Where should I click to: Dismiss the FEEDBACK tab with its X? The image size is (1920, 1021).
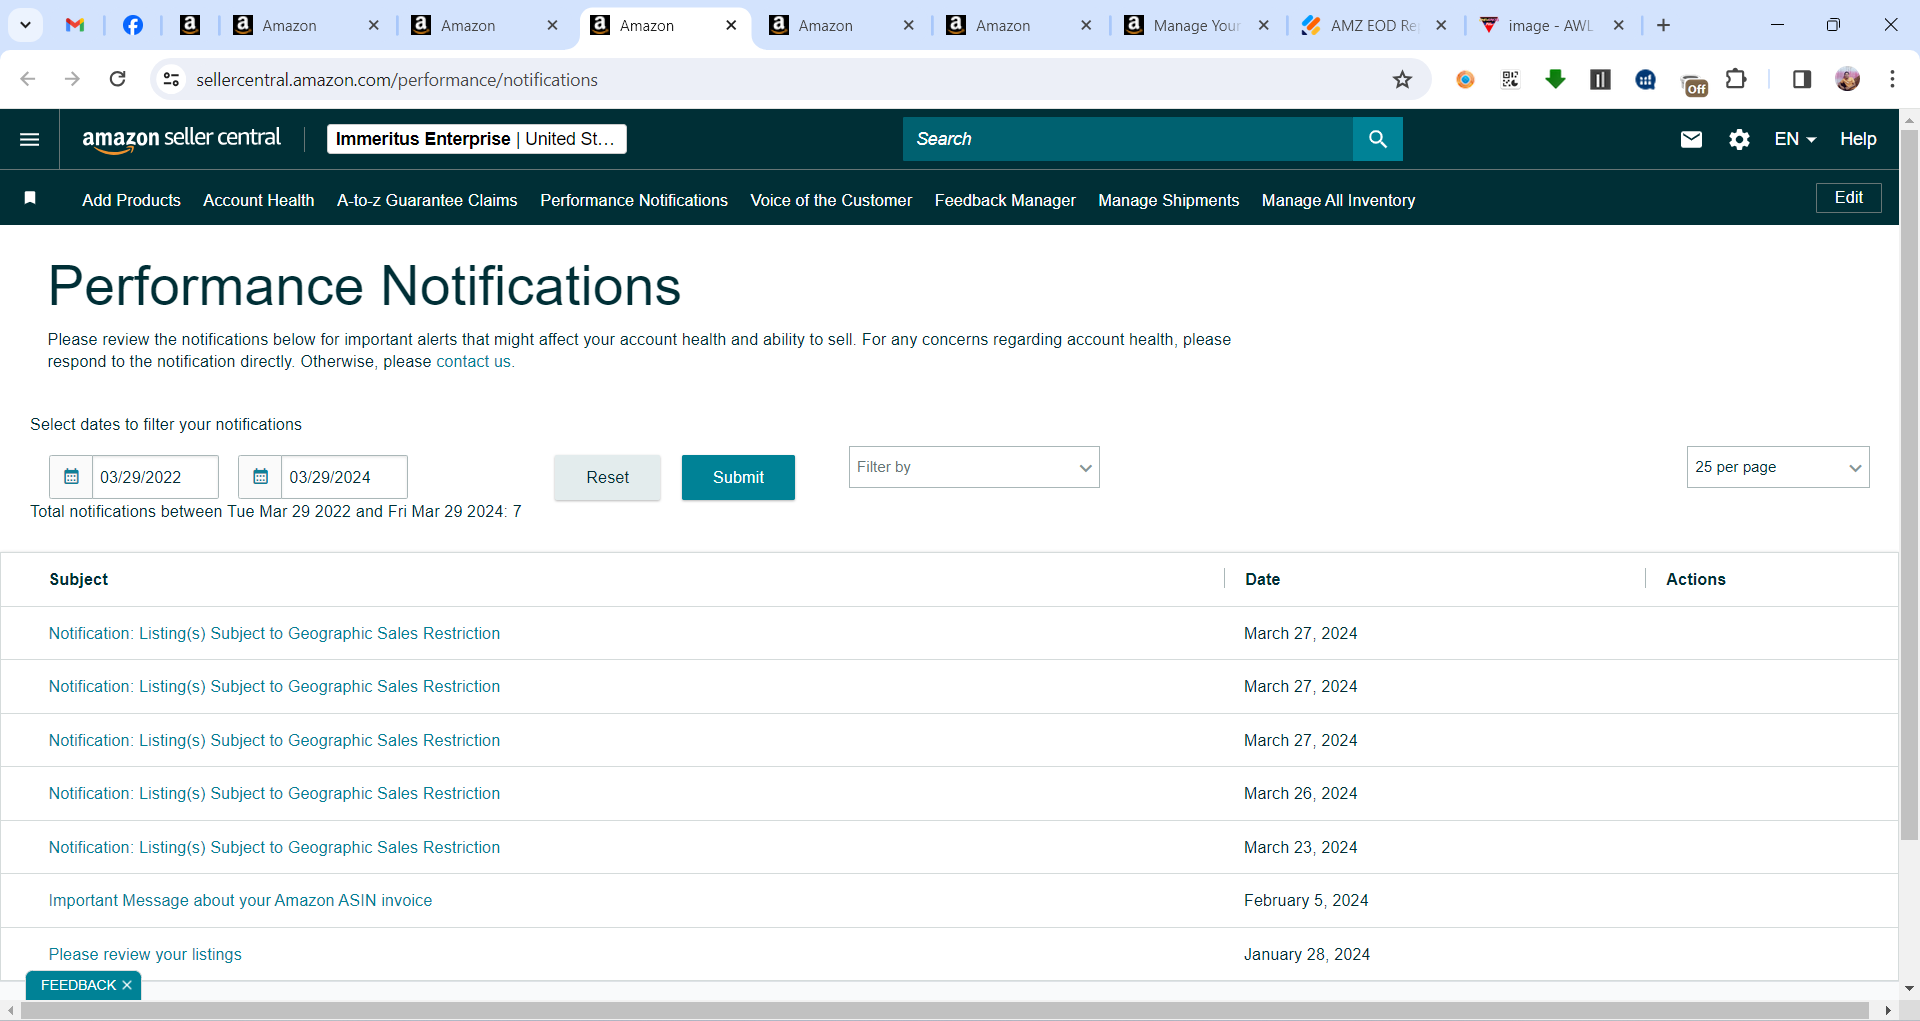pos(127,985)
